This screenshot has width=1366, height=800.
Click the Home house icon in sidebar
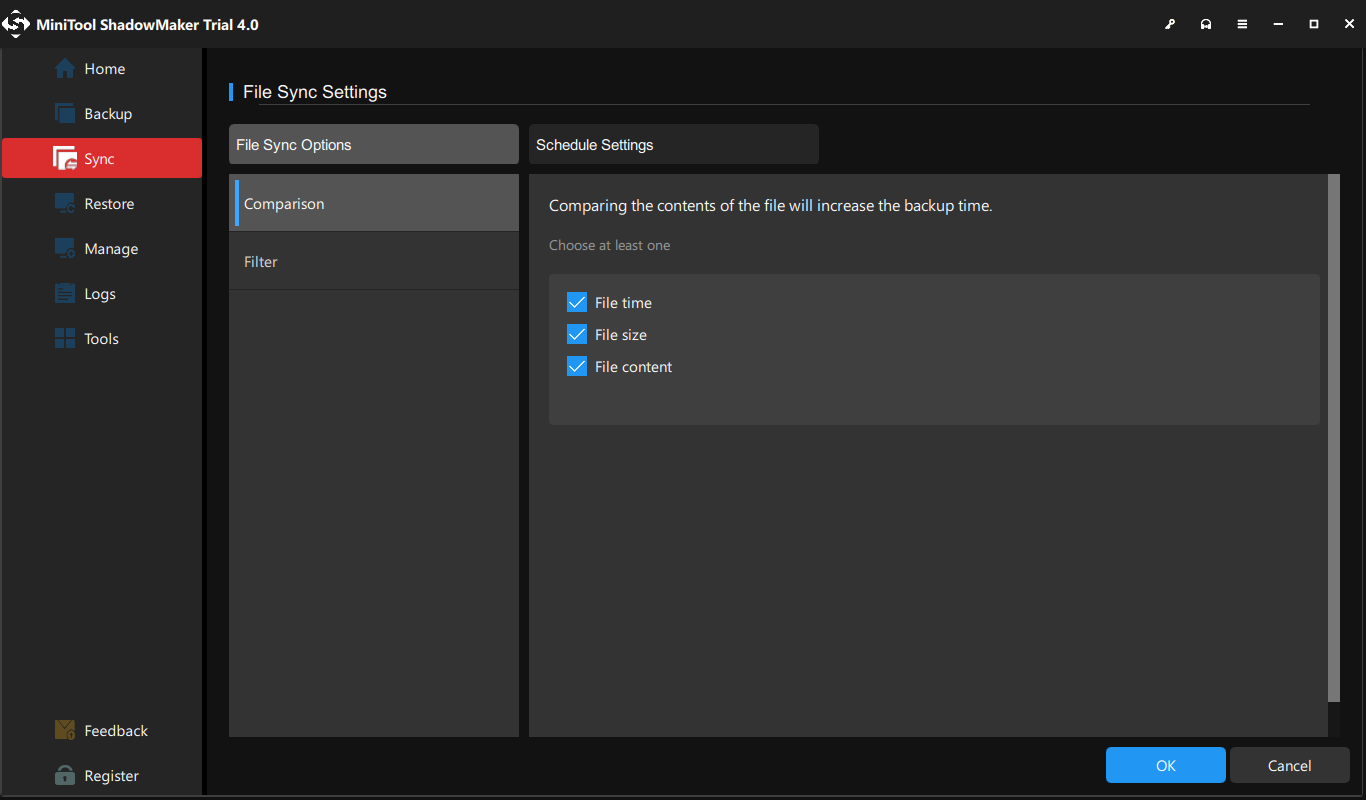pos(65,69)
